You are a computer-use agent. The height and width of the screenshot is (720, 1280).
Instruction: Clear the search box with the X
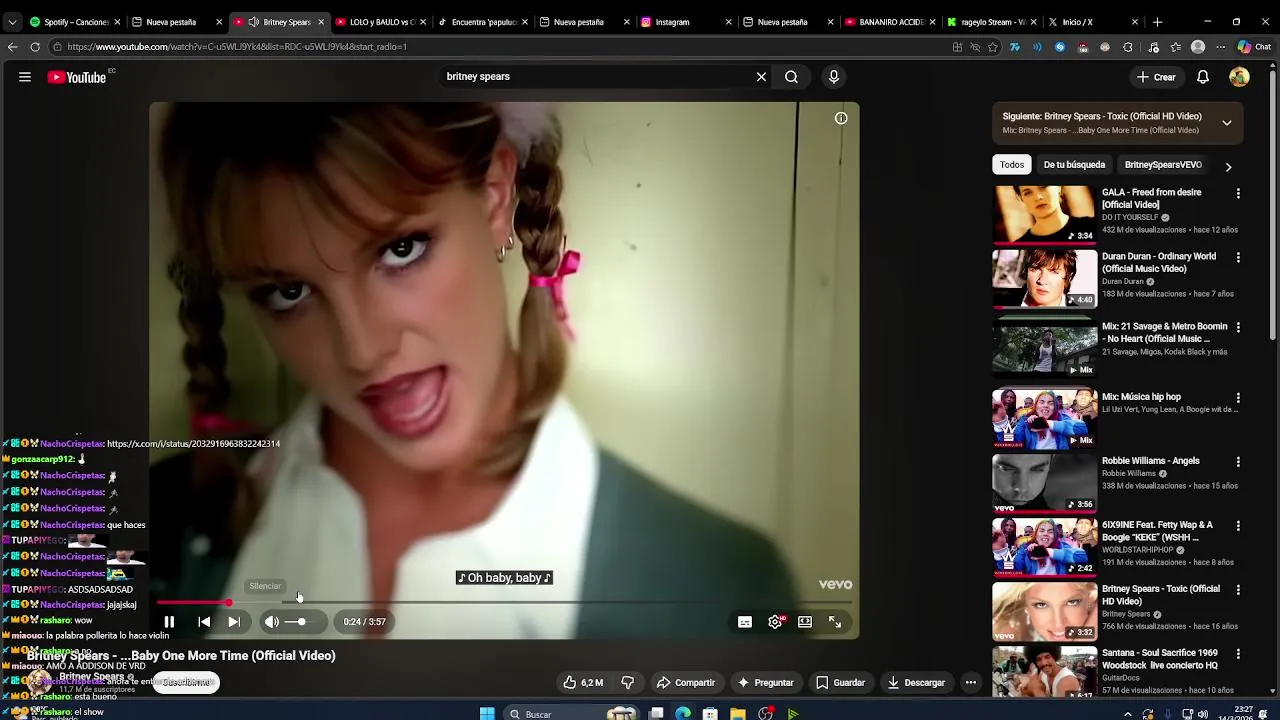761,77
